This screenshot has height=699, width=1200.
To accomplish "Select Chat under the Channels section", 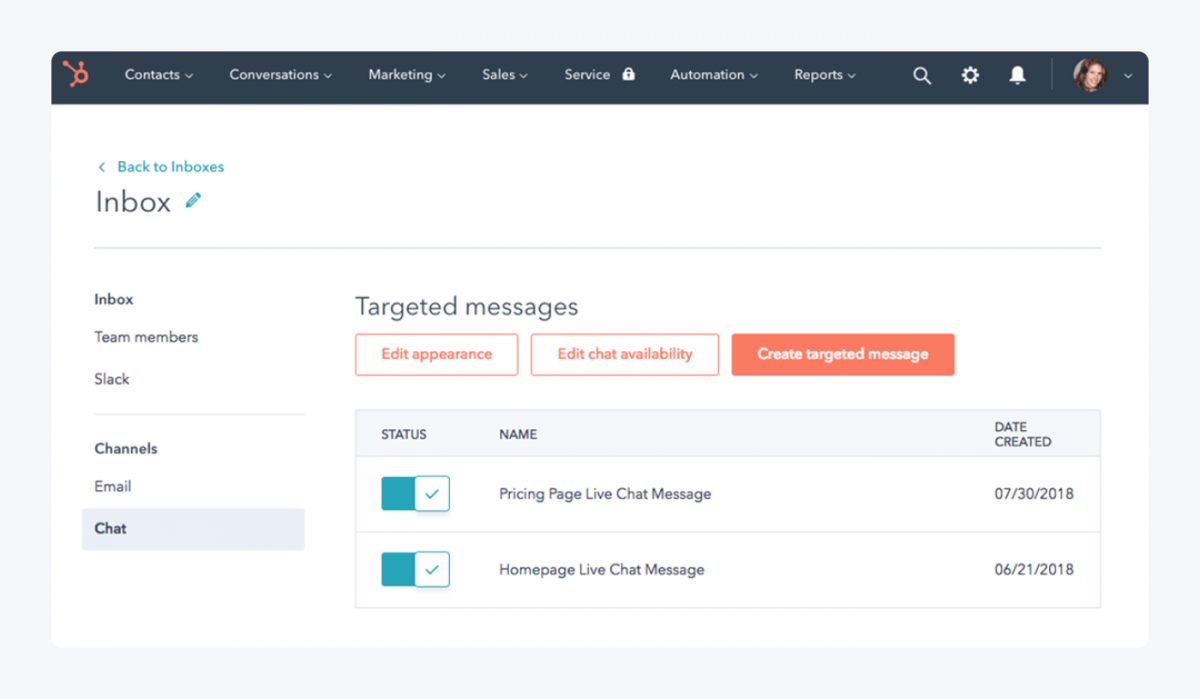I will 110,528.
